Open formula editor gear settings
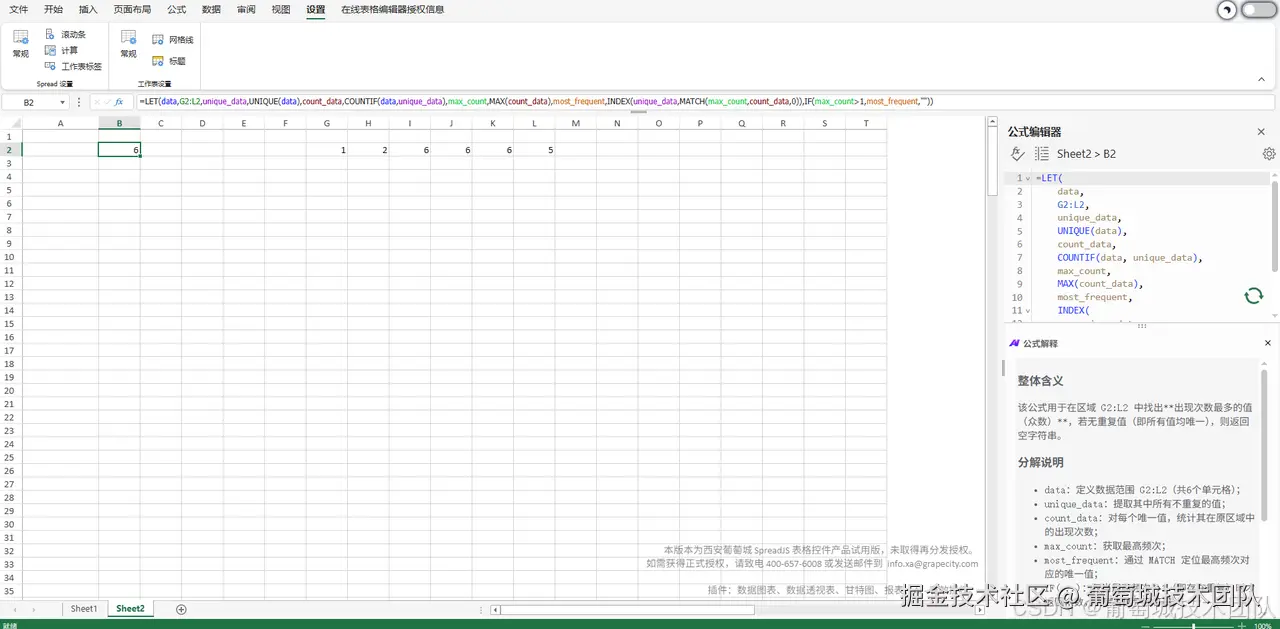 point(1268,154)
